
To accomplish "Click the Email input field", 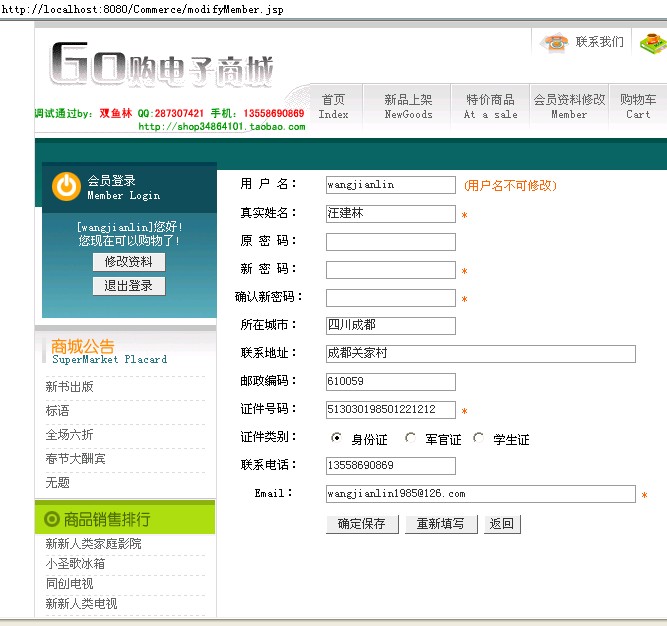I will tap(481, 494).
